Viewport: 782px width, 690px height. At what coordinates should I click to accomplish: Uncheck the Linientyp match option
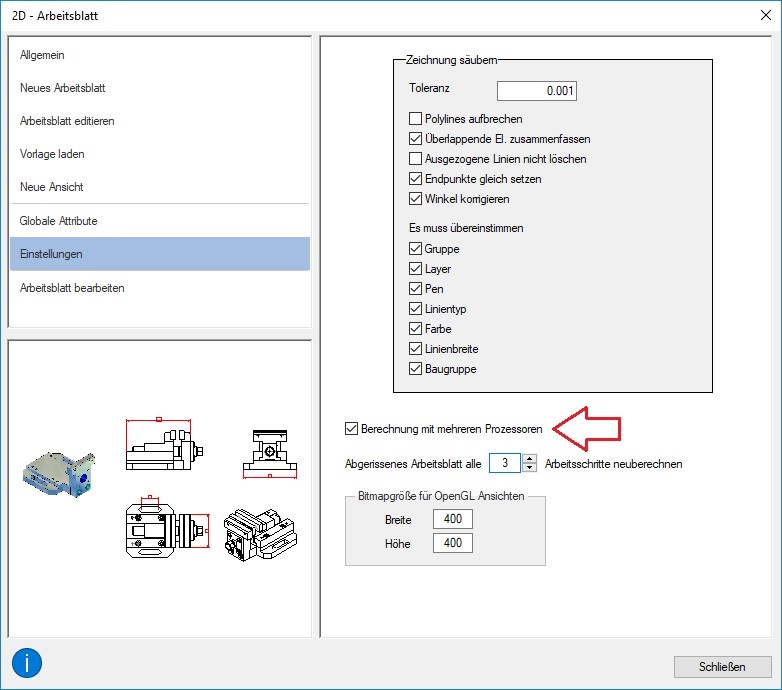[416, 309]
